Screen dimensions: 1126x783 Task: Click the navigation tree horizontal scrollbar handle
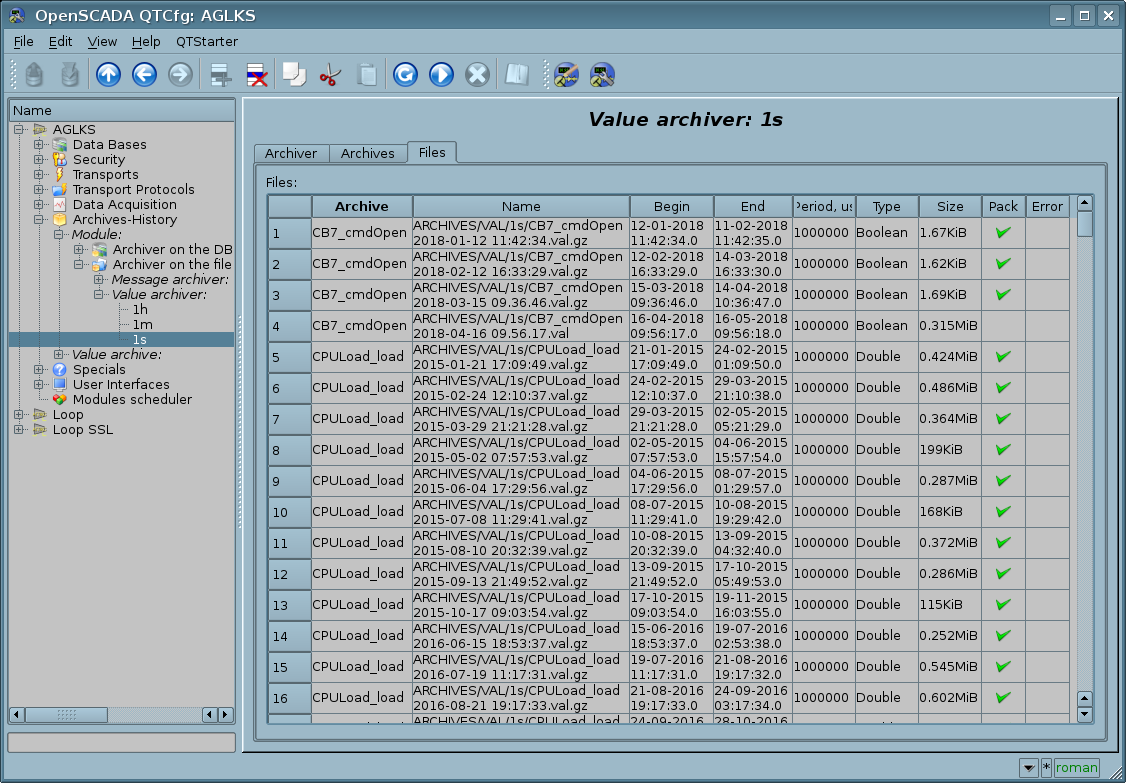(66, 715)
